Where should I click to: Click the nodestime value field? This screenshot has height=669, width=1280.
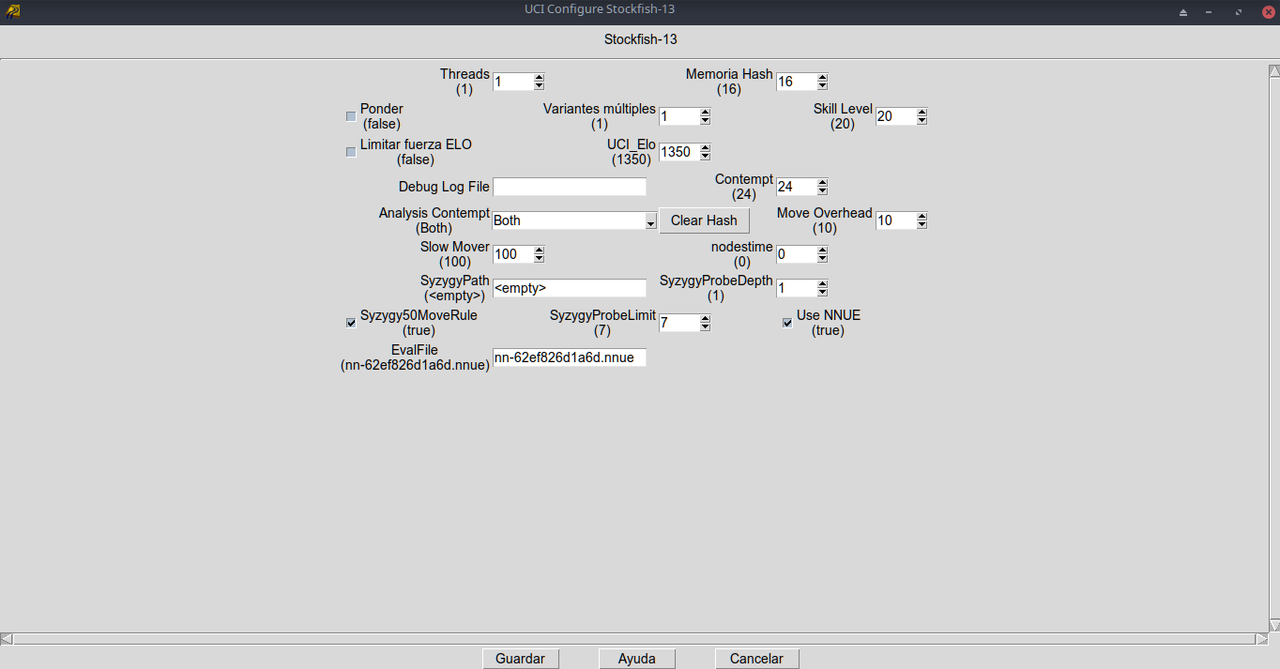(796, 255)
